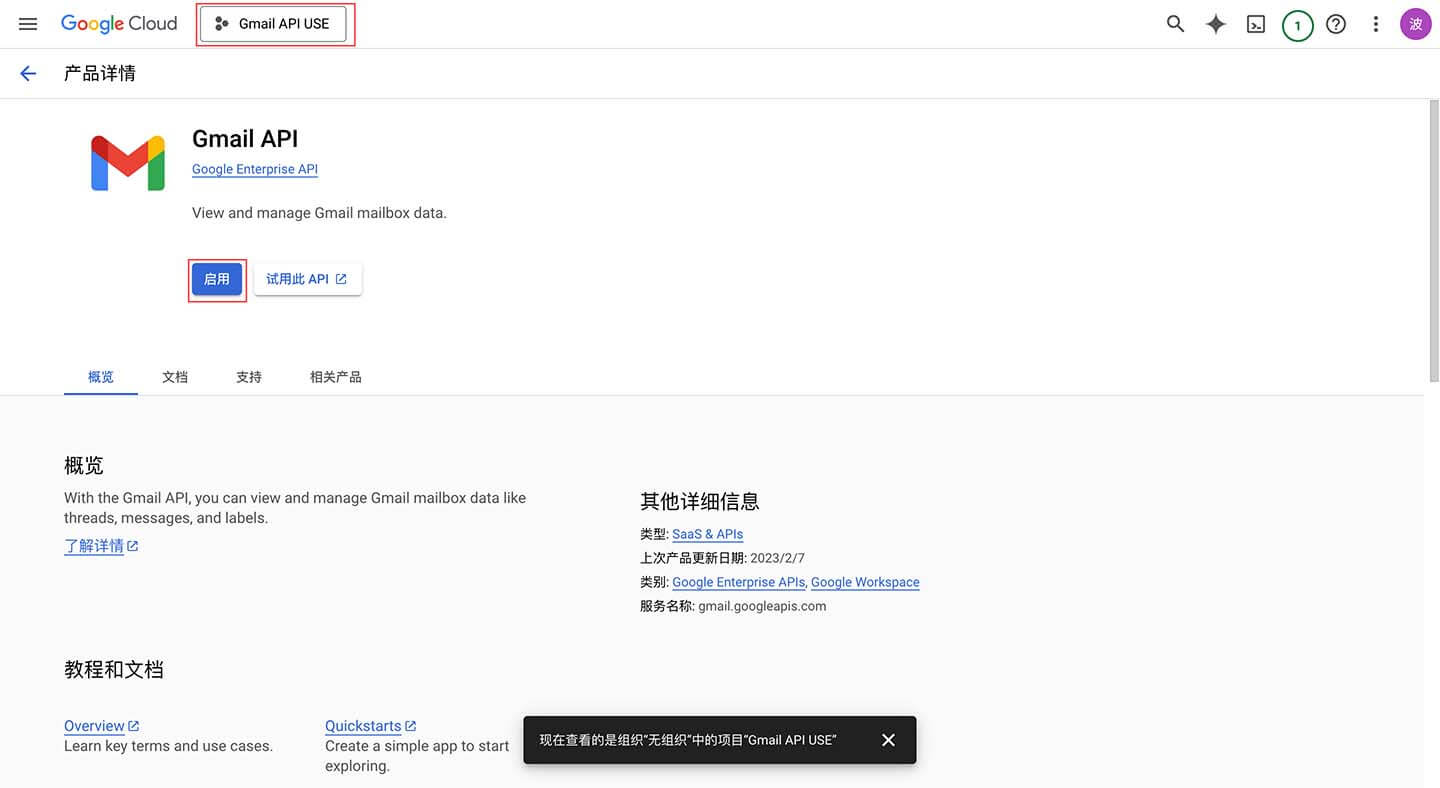This screenshot has width=1440, height=788.
Task: Open the Gemini sparkle assistant icon
Action: click(x=1216, y=24)
